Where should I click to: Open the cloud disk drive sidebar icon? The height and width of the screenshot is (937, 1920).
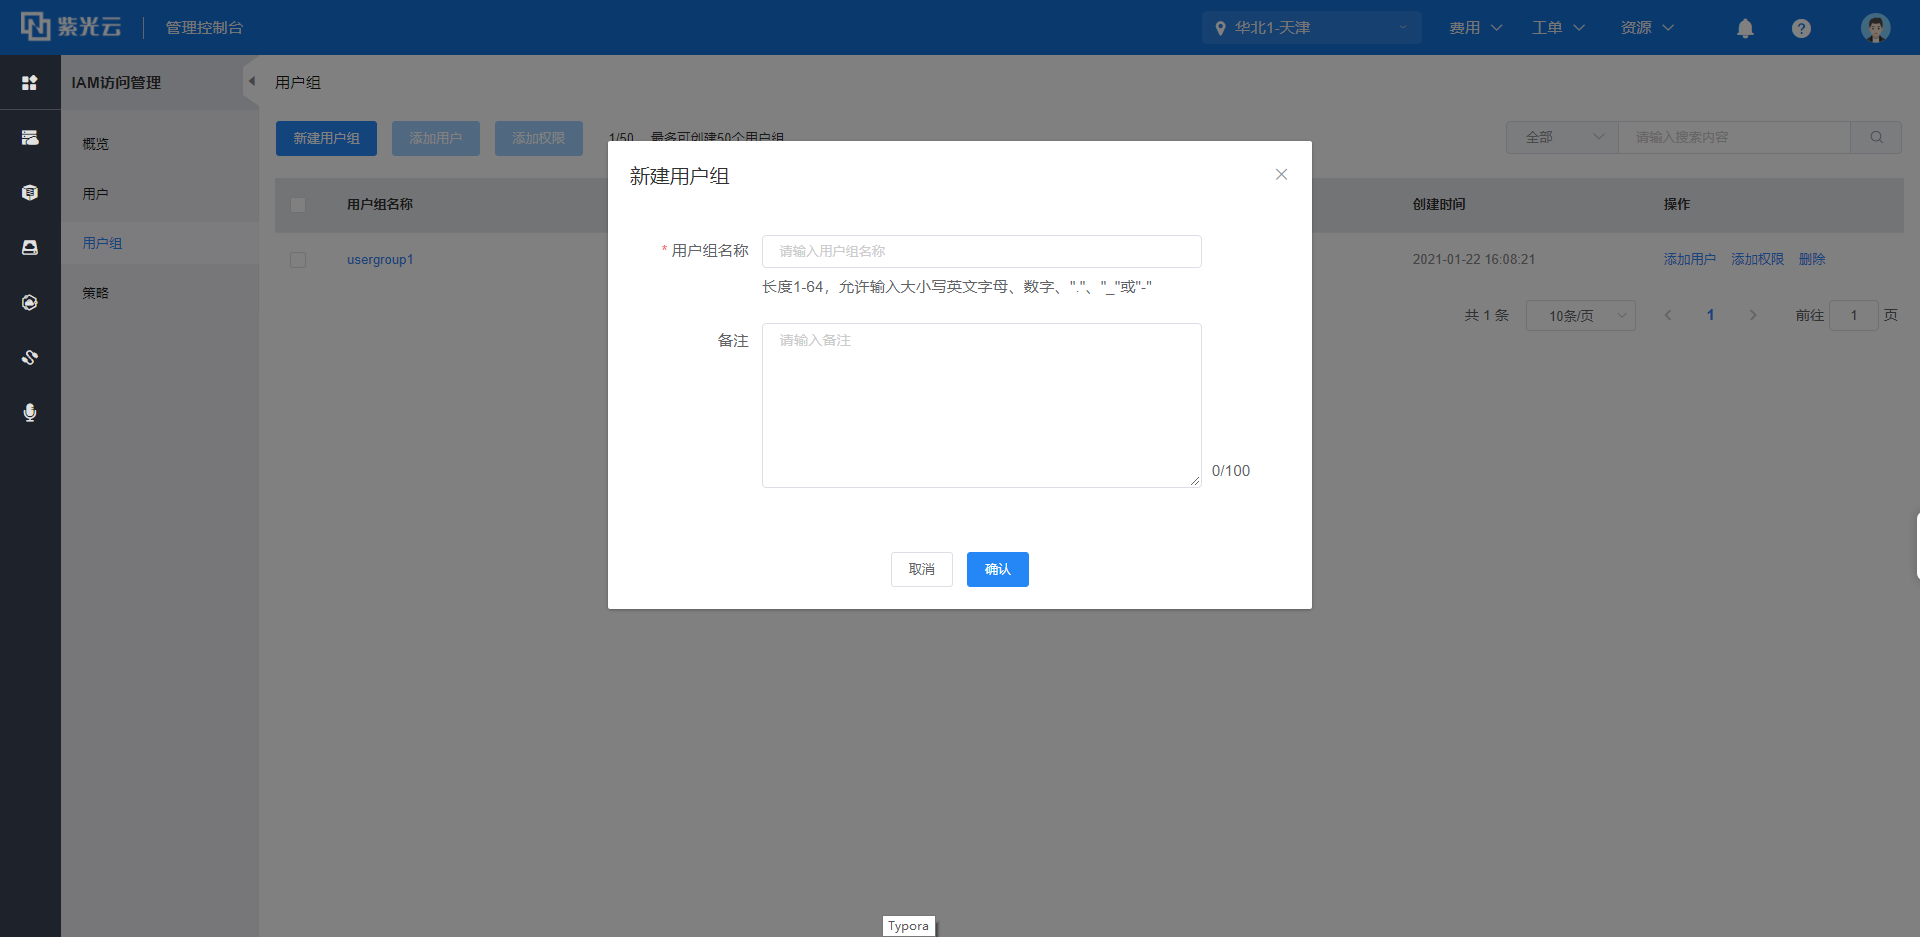(30, 247)
